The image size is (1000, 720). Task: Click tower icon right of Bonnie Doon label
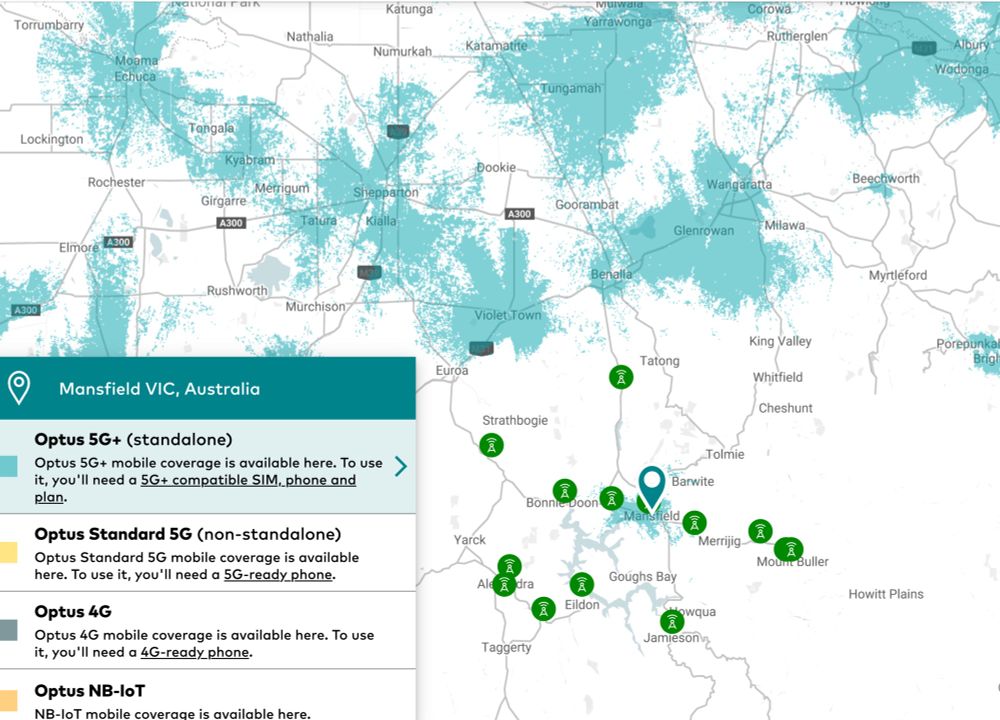point(611,498)
